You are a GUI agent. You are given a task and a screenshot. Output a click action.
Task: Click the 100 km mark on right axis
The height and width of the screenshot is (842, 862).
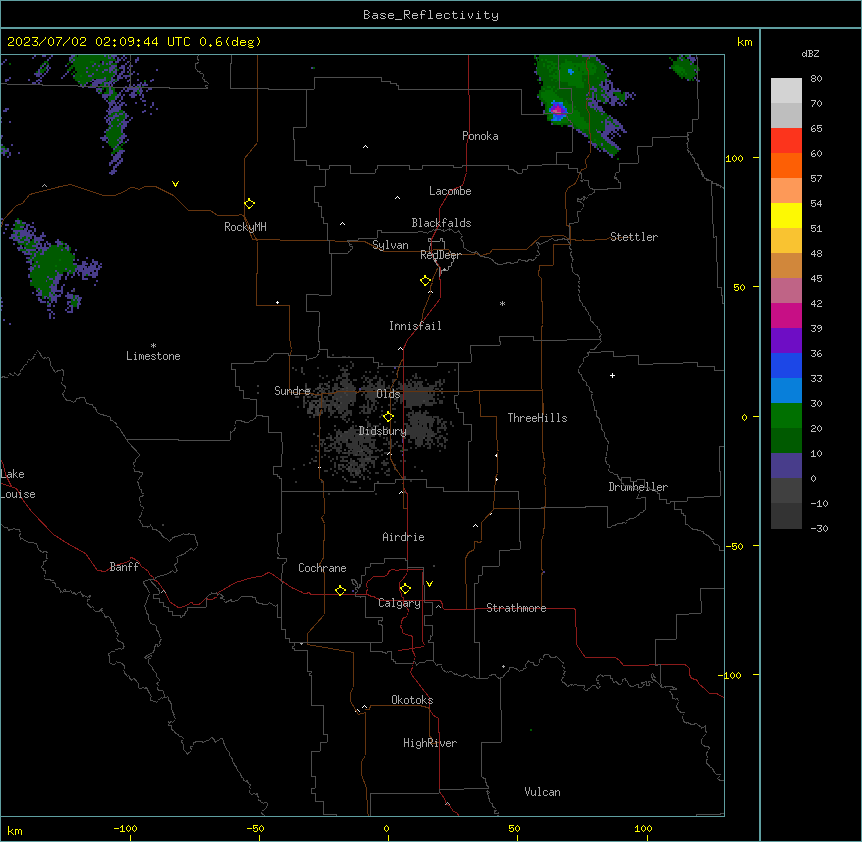click(734, 158)
